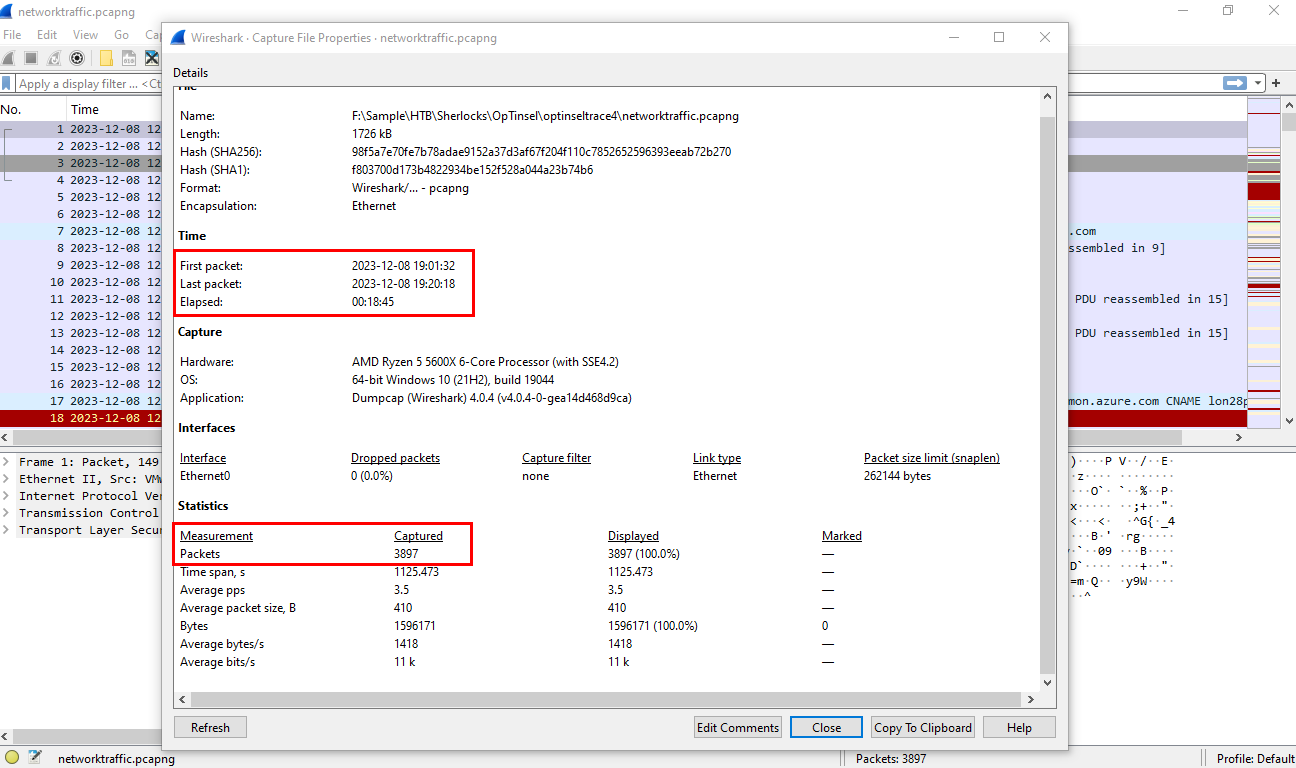1296x768 pixels.
Task: Click the Profile: Default status bar entry
Action: (x=1255, y=759)
